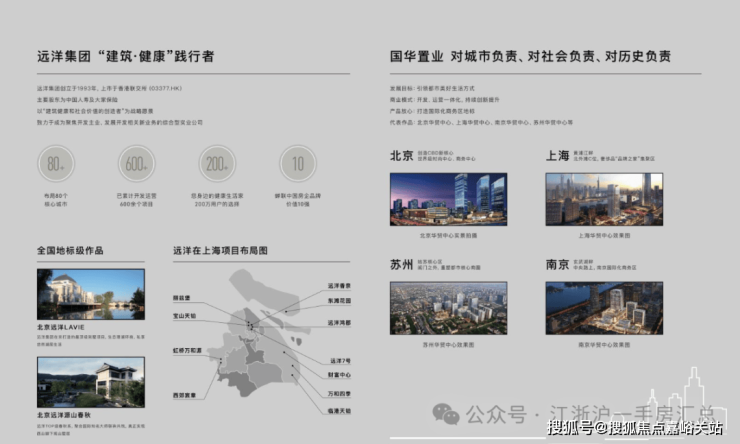
Task: Click the 远洋集团 heading title
Action: click(x=126, y=56)
